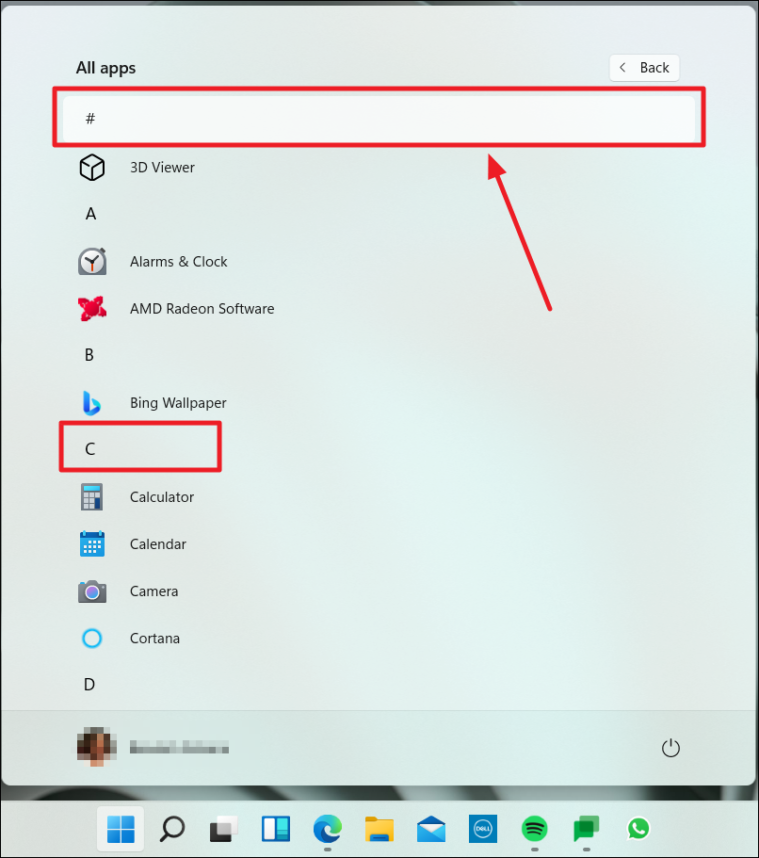759x858 pixels.
Task: Click the letter A section header
Action: [x=91, y=213]
